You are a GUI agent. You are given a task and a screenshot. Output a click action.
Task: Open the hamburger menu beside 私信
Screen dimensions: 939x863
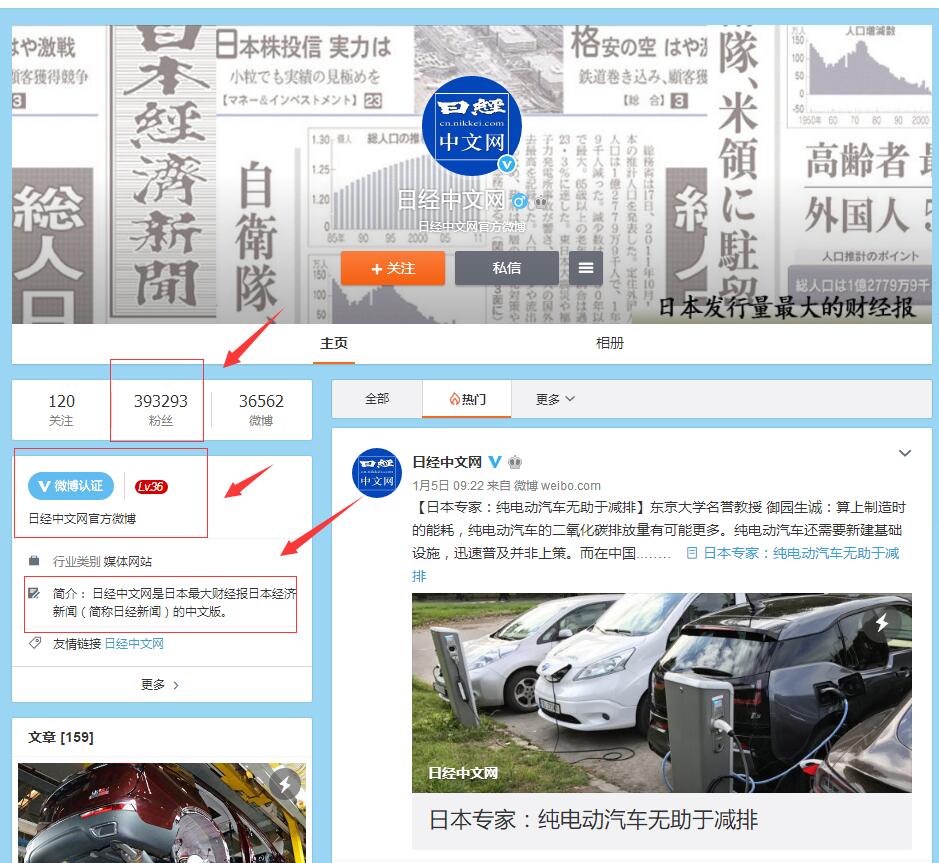point(586,268)
